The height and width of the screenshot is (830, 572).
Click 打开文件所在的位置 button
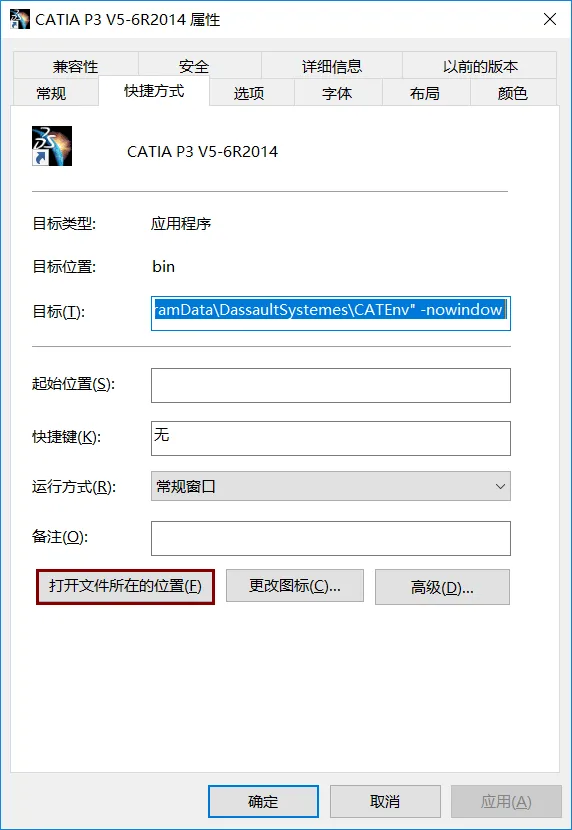[x=125, y=587]
